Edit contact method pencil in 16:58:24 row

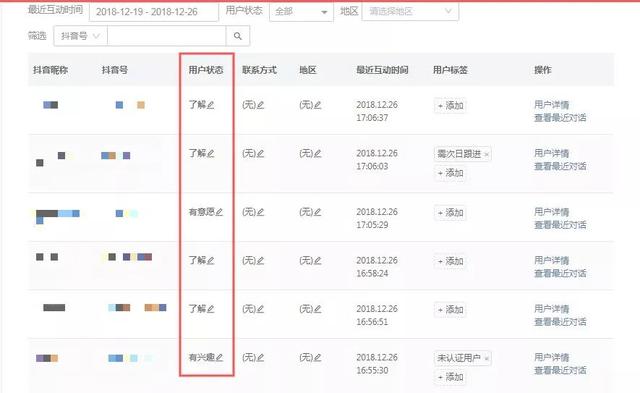(260, 261)
